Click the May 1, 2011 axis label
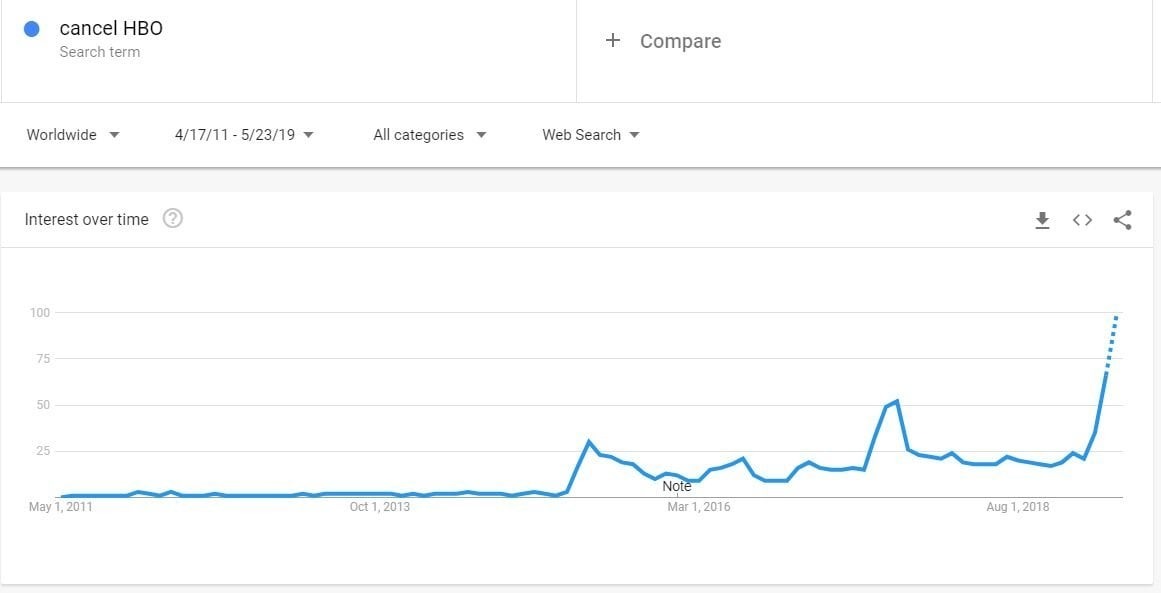Image resolution: width=1161 pixels, height=593 pixels. pyautogui.click(x=60, y=507)
